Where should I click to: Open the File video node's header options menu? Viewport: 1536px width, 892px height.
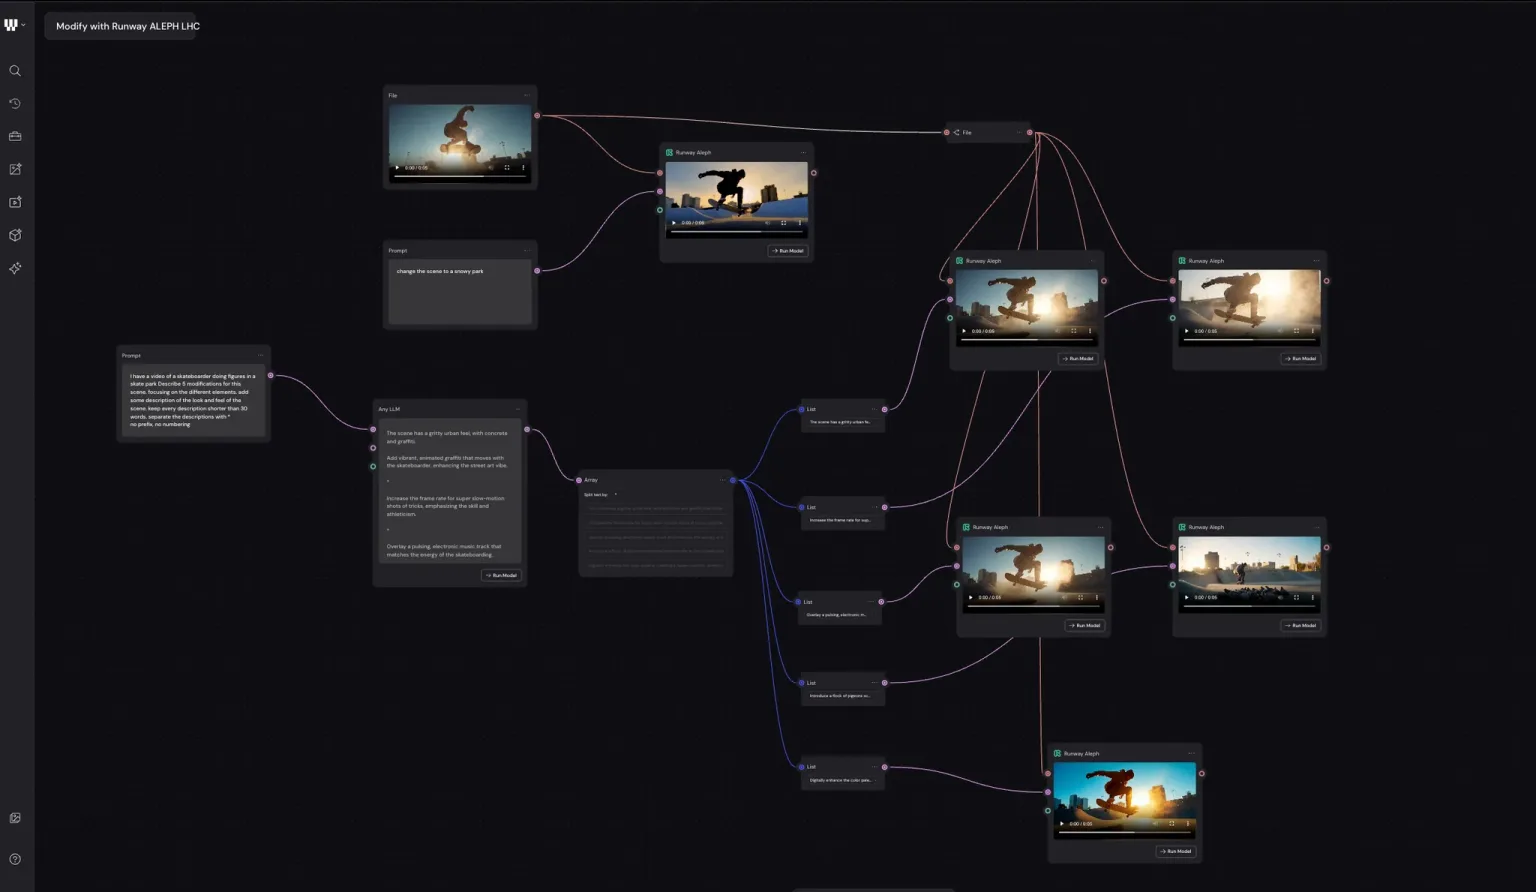(x=526, y=95)
